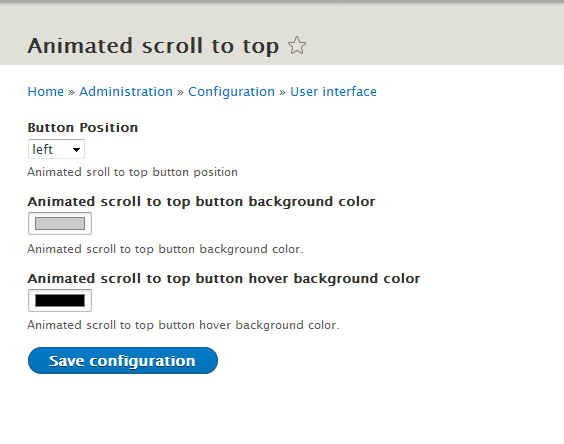
Task: Click the button background color description text
Action: [165, 249]
